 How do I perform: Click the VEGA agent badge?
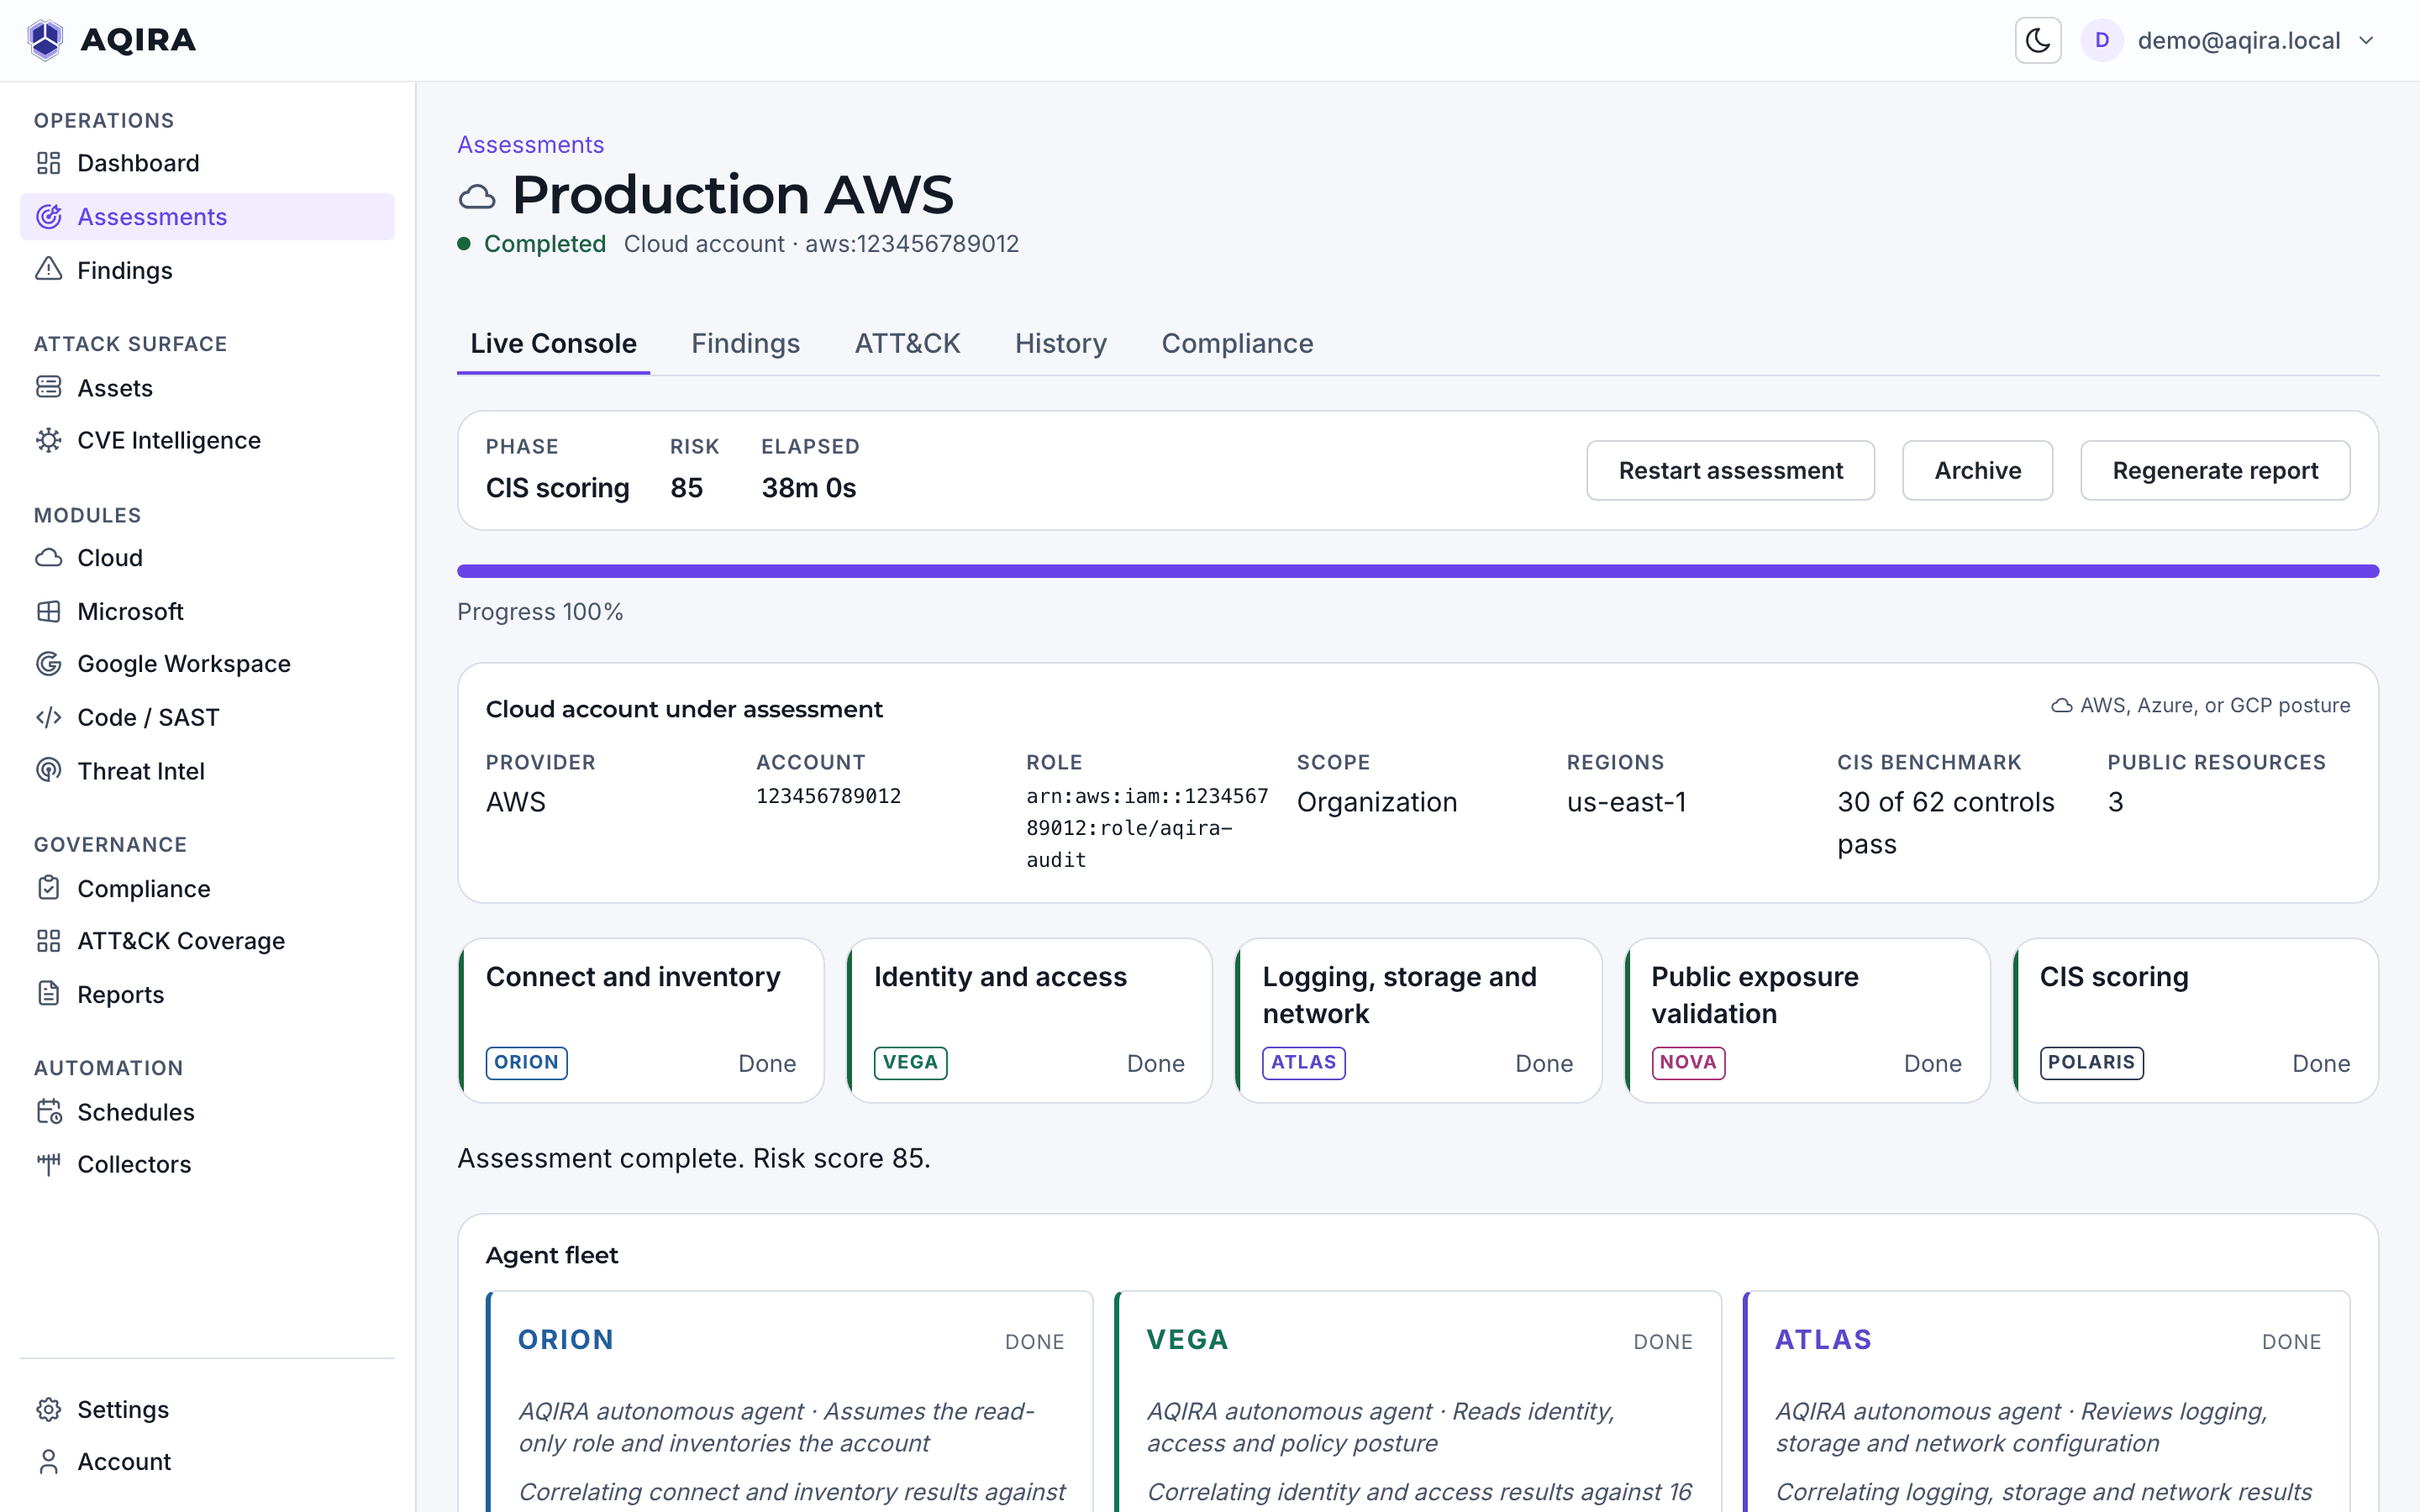tap(910, 1062)
